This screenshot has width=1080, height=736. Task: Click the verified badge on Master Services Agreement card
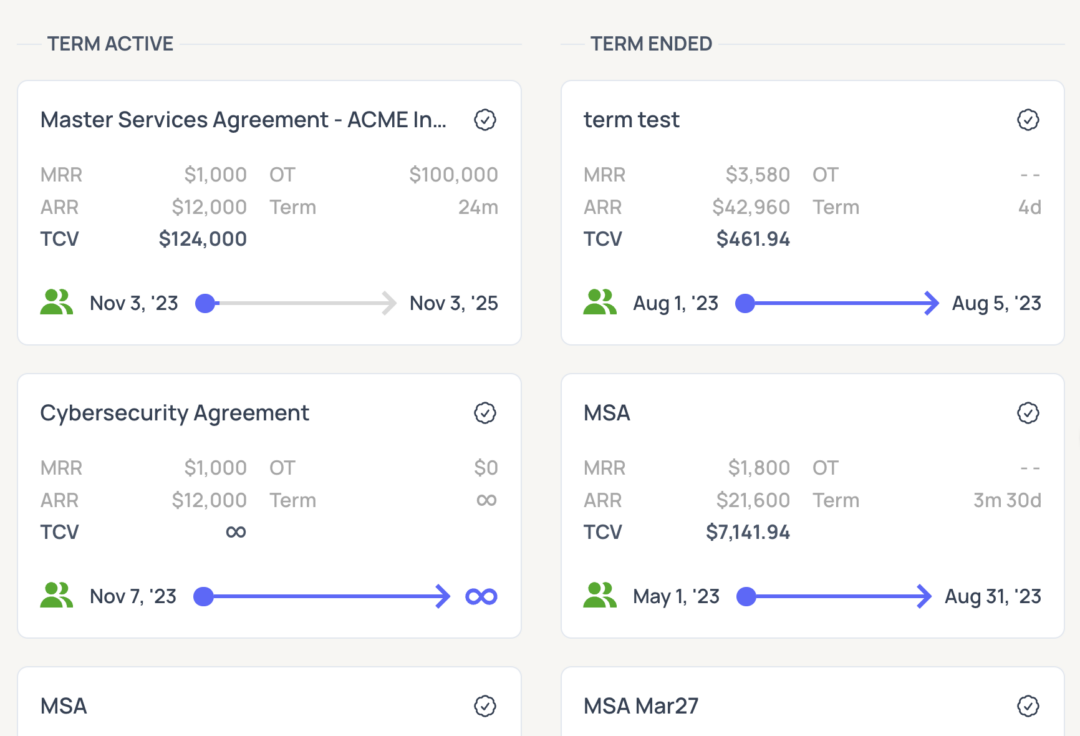click(x=485, y=120)
